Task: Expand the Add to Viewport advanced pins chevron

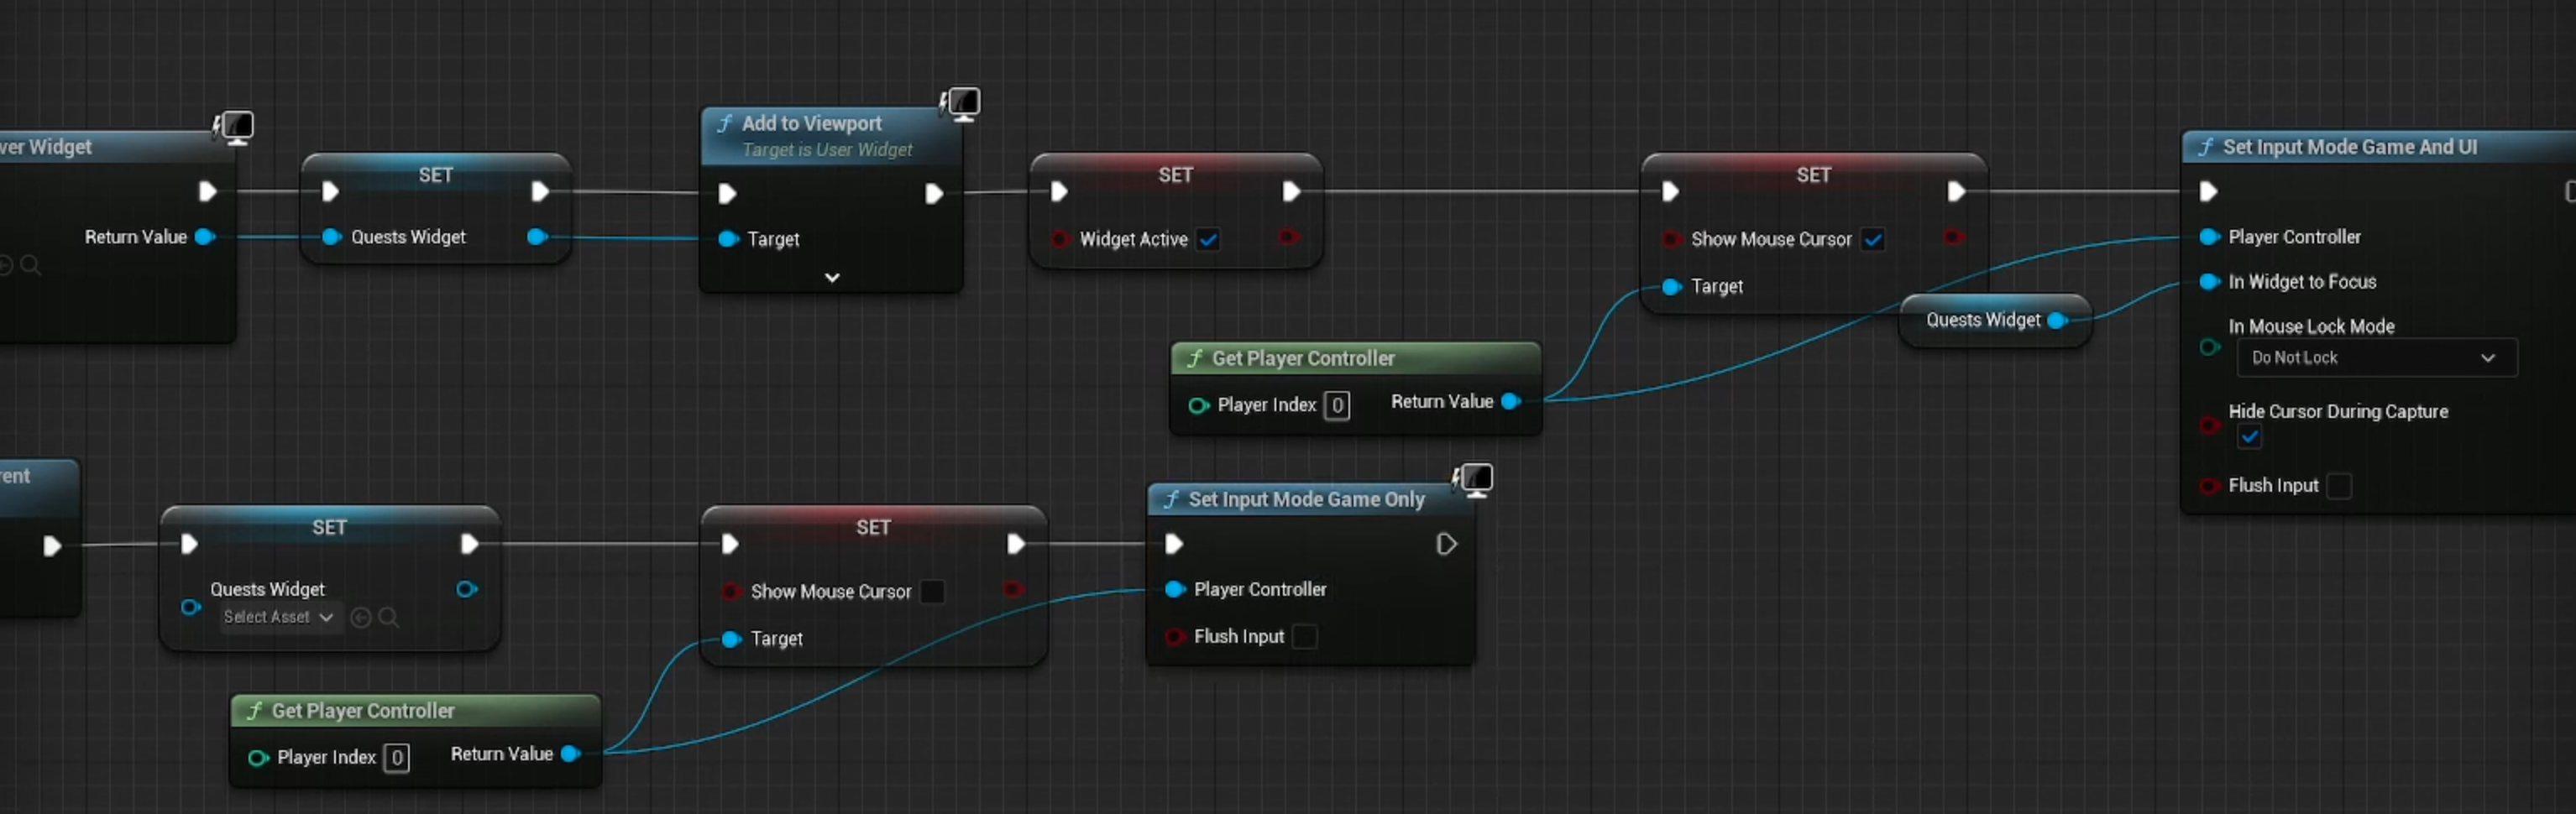Action: pos(831,277)
